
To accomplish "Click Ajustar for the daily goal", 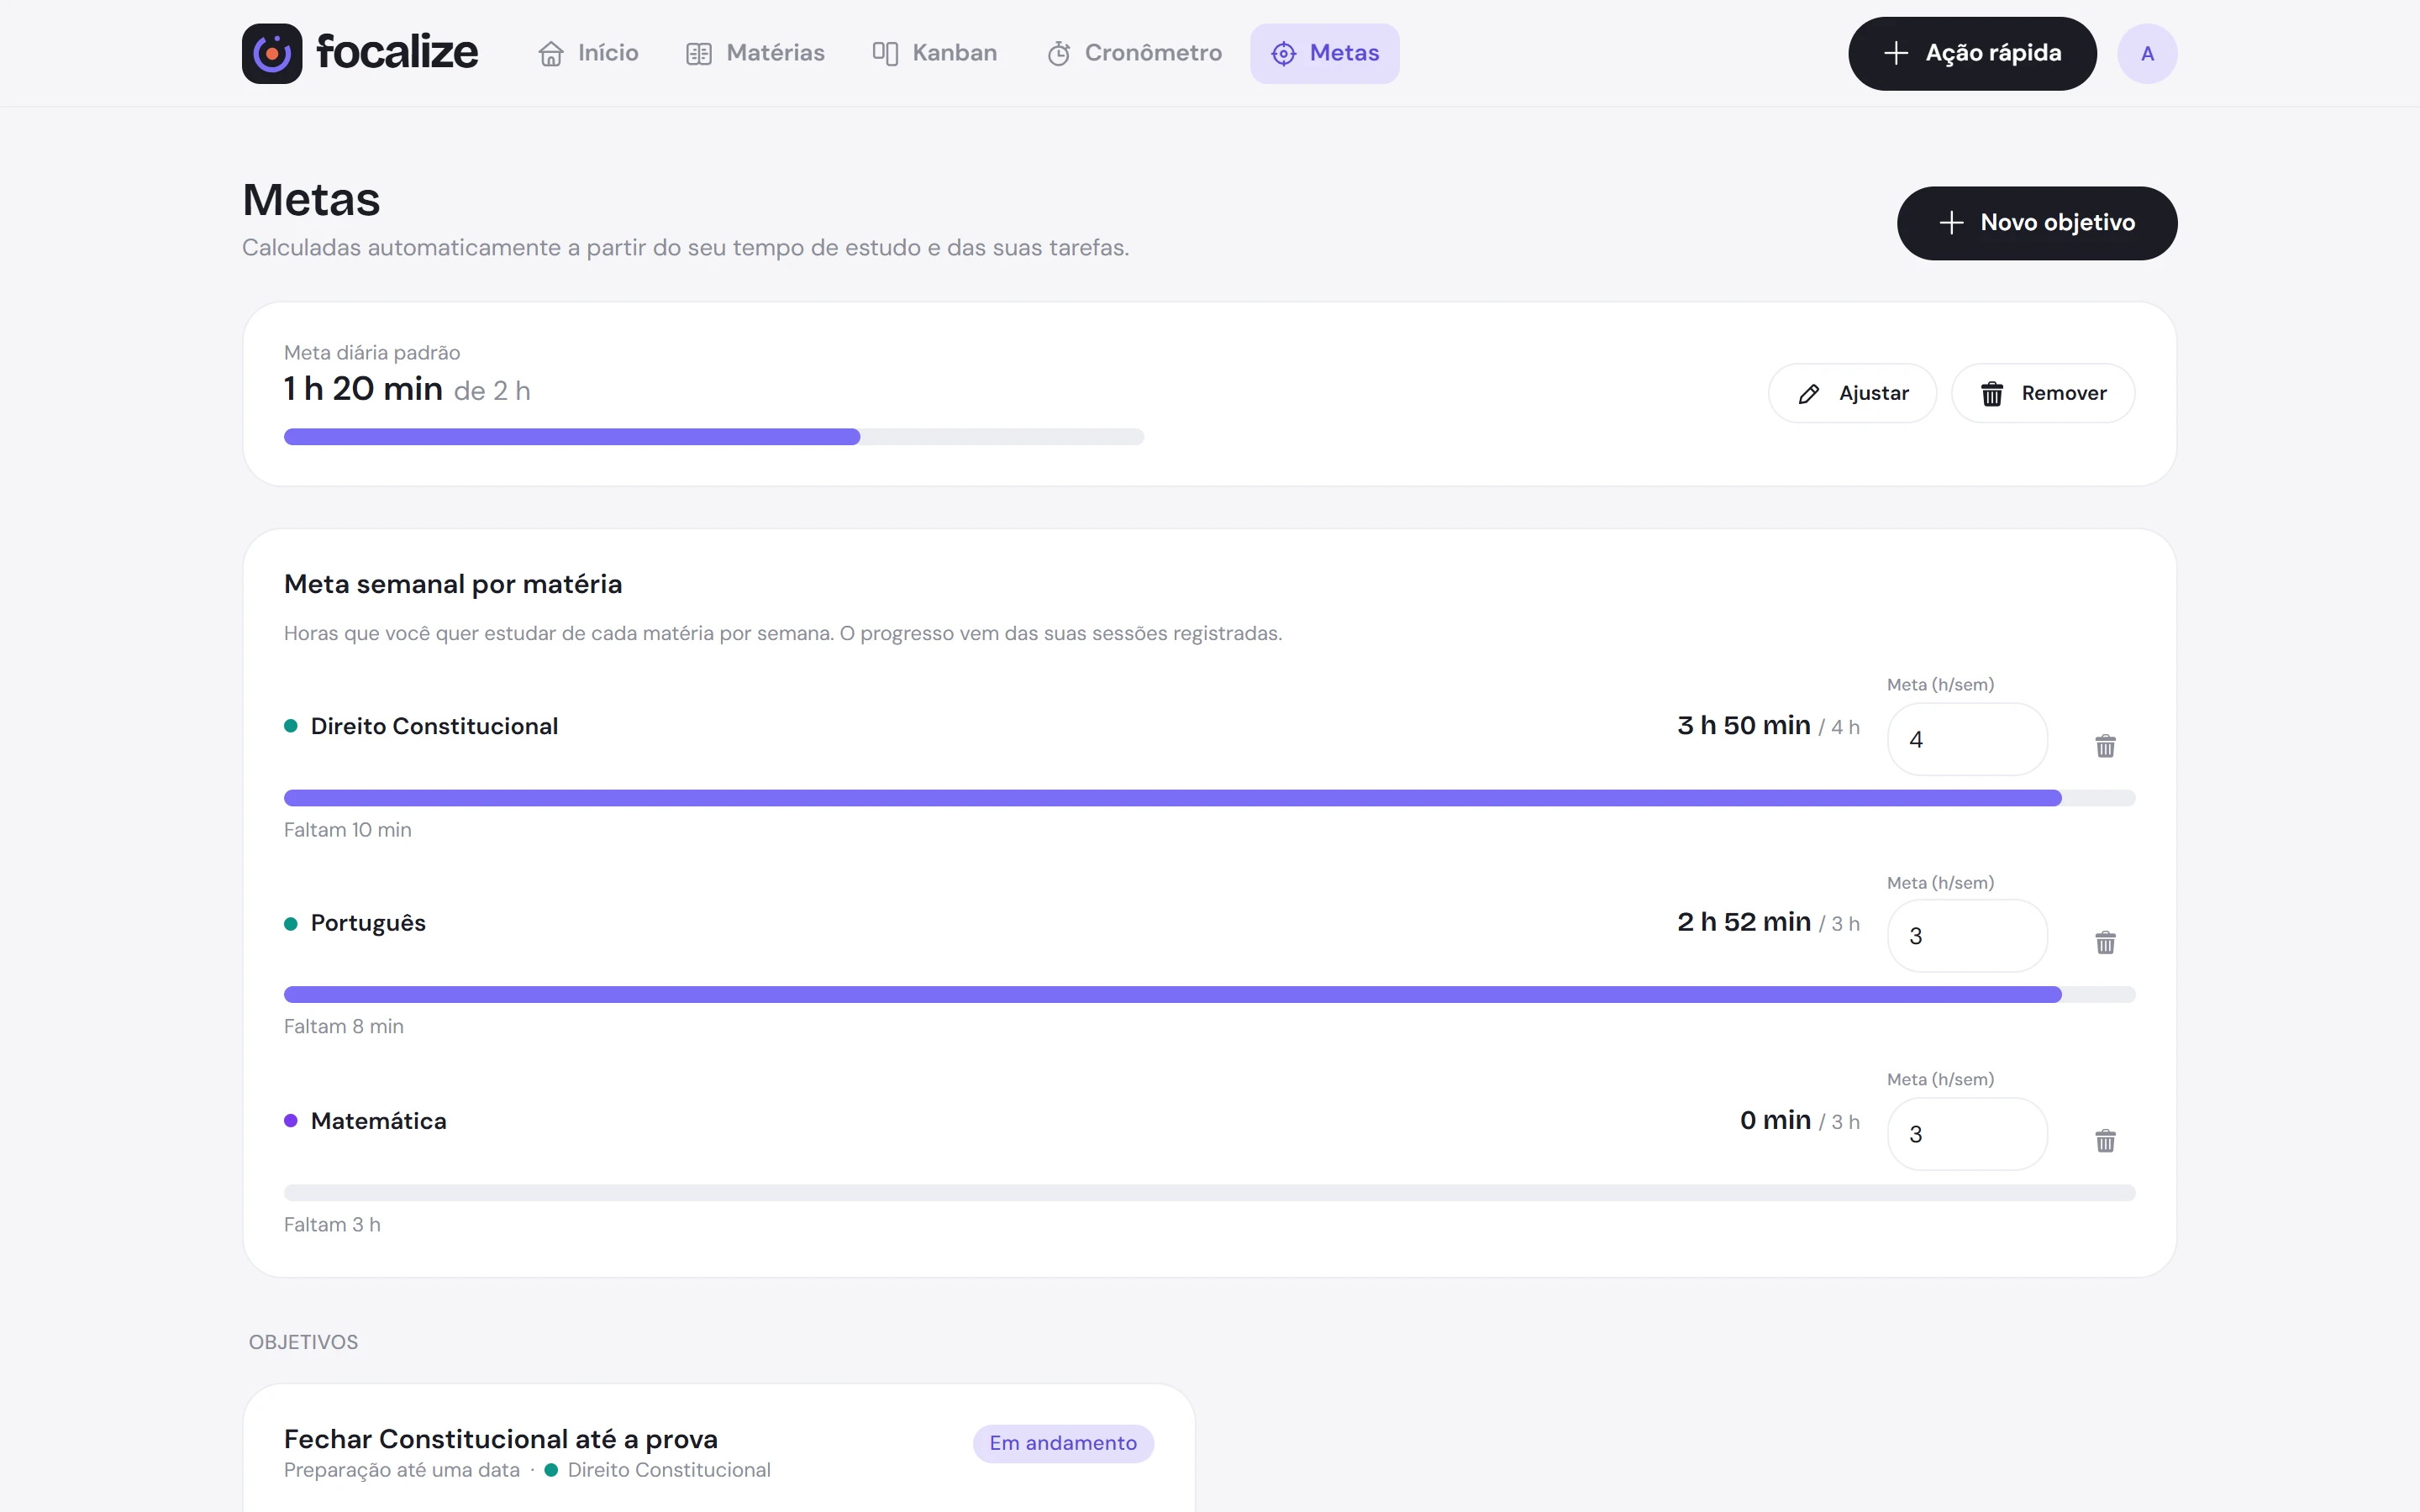I will (1852, 393).
